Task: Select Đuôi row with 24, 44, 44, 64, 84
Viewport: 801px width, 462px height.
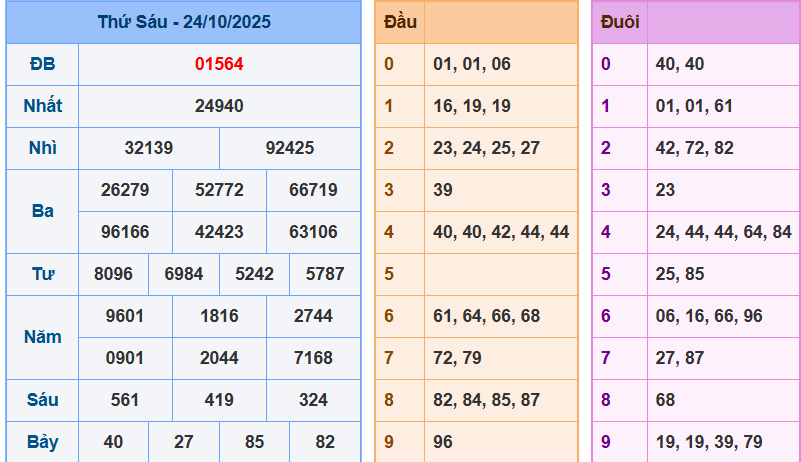Action: point(723,232)
